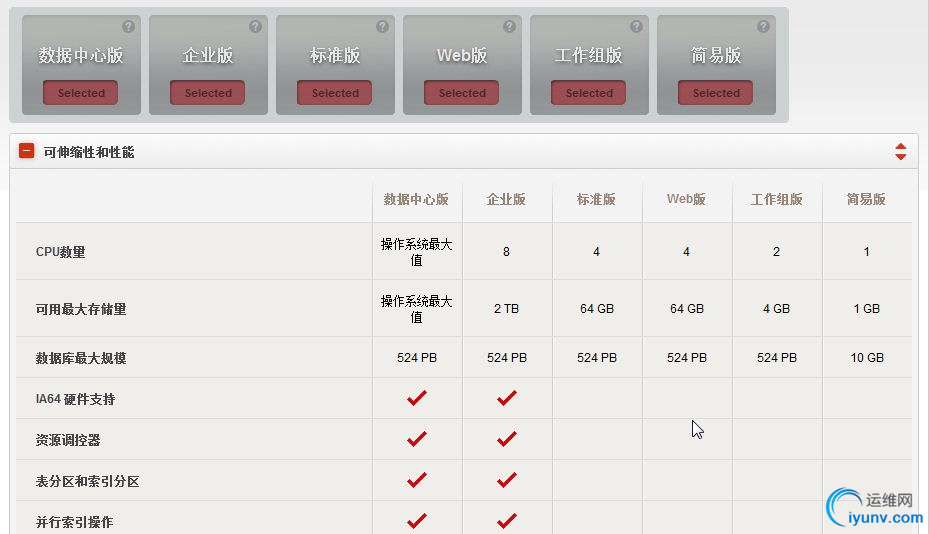Select the 企业版 edition card title

(208, 56)
